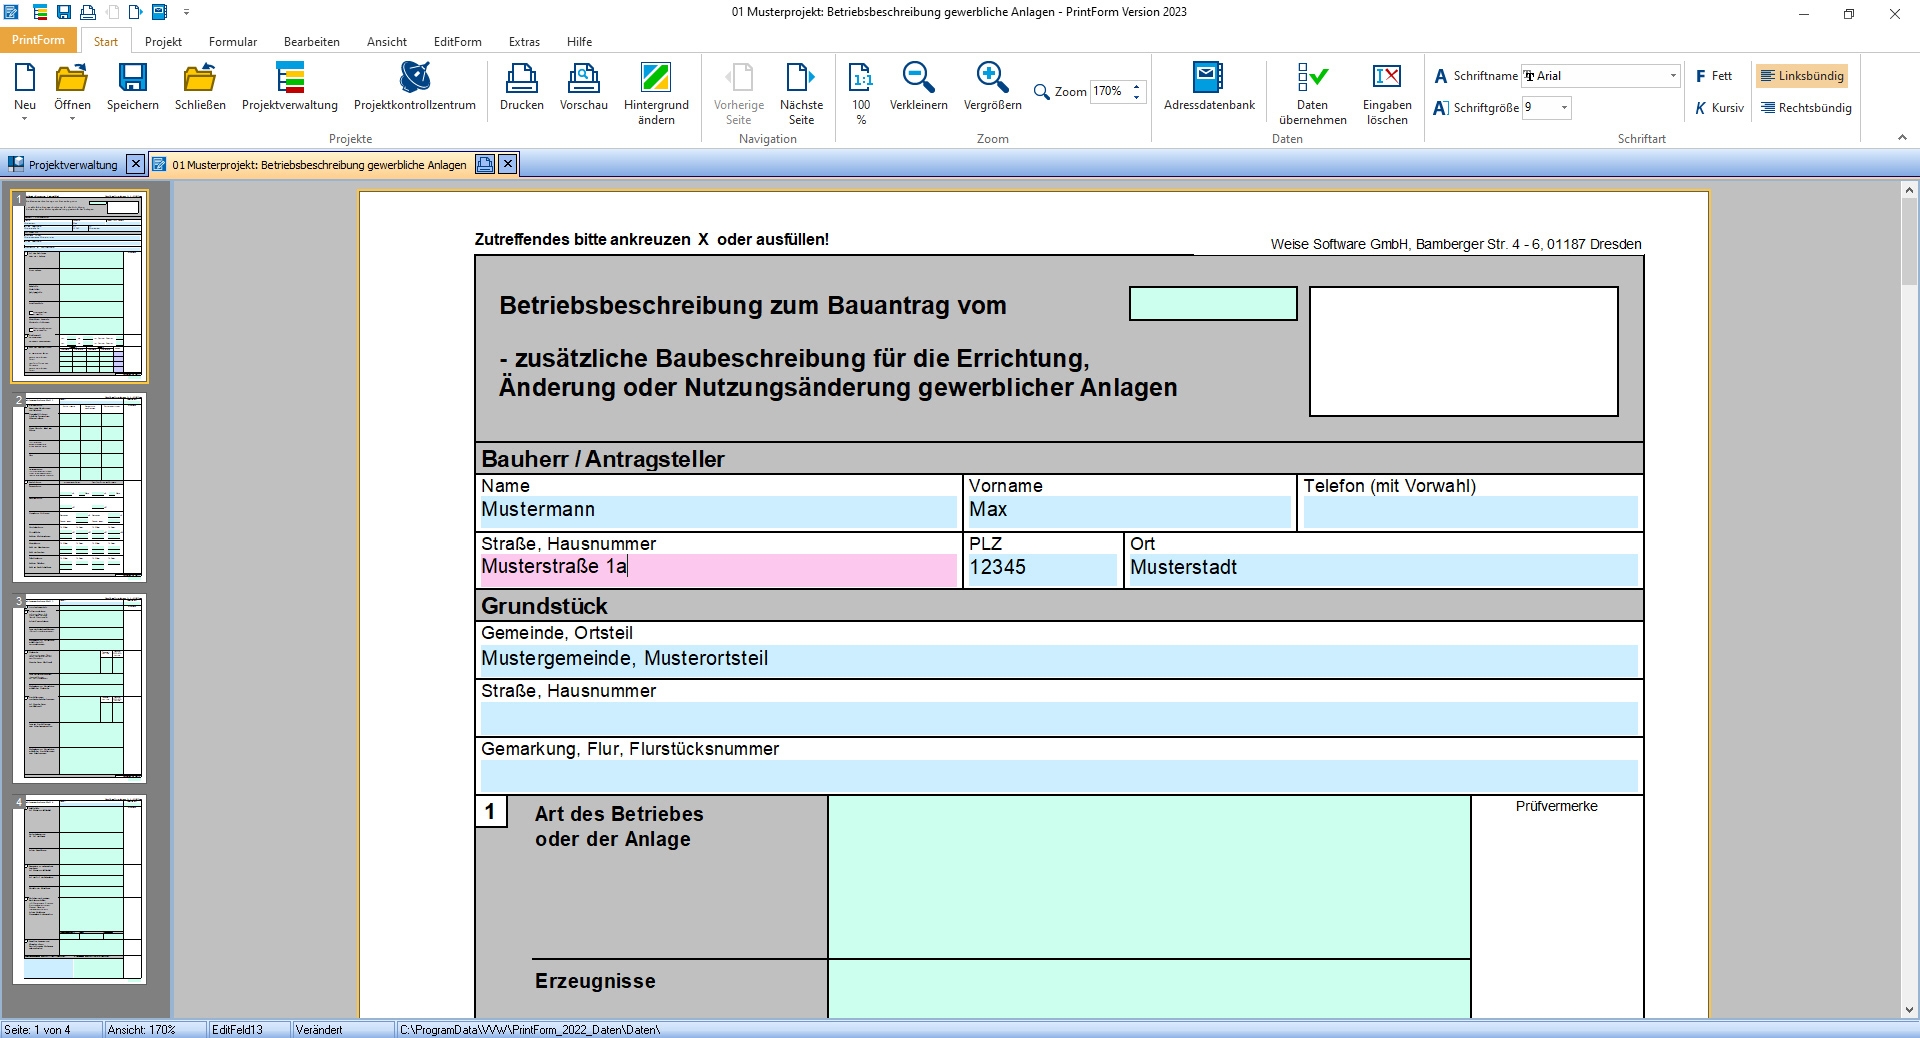Open the Schriftgröße size dropdown

tap(1564, 108)
